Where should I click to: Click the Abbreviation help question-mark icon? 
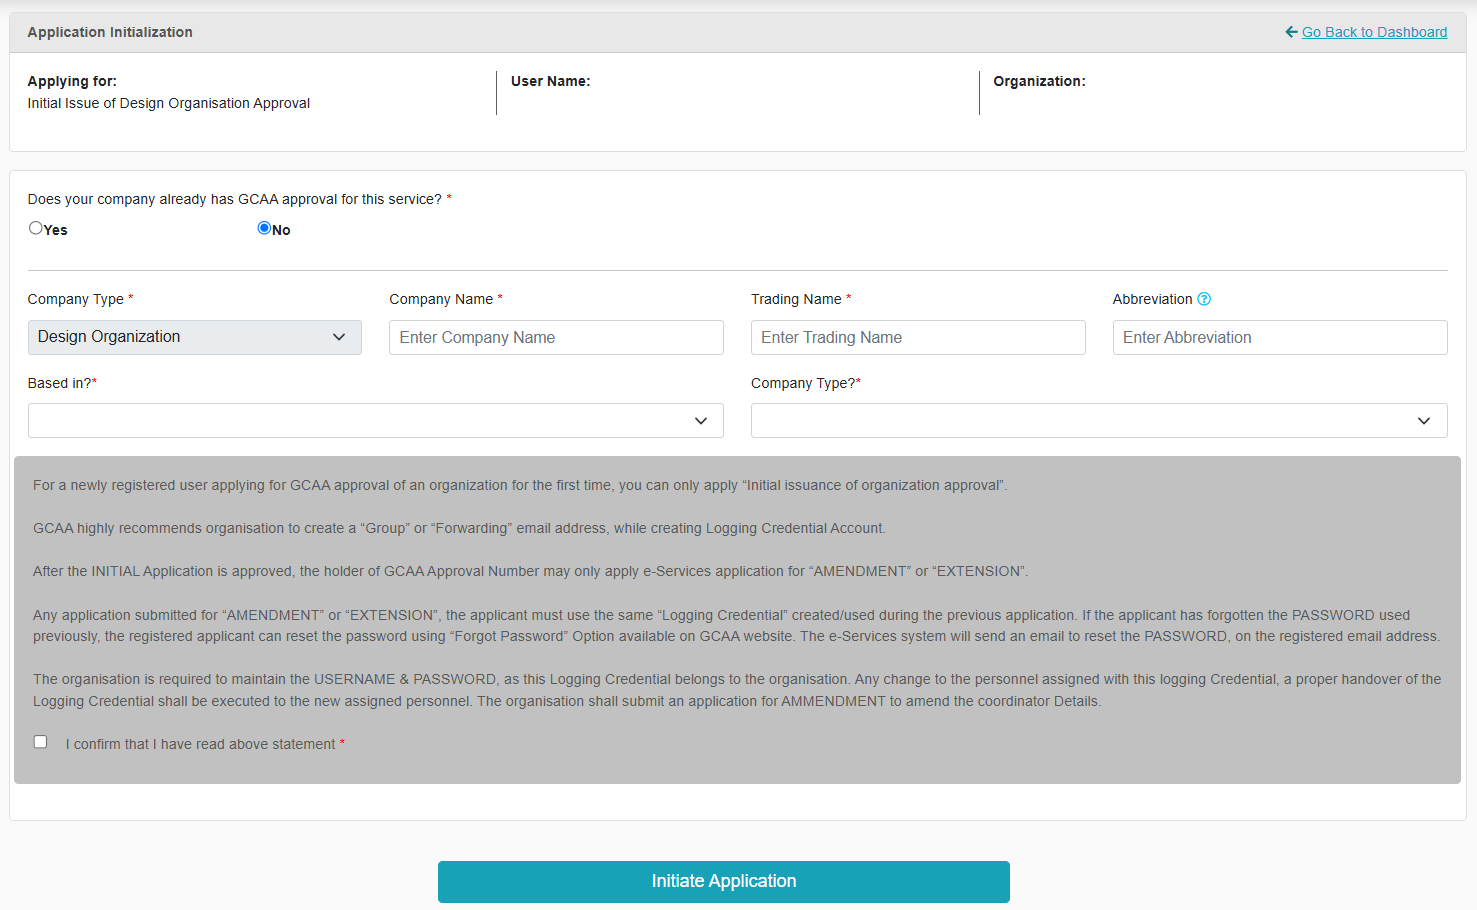tap(1204, 299)
